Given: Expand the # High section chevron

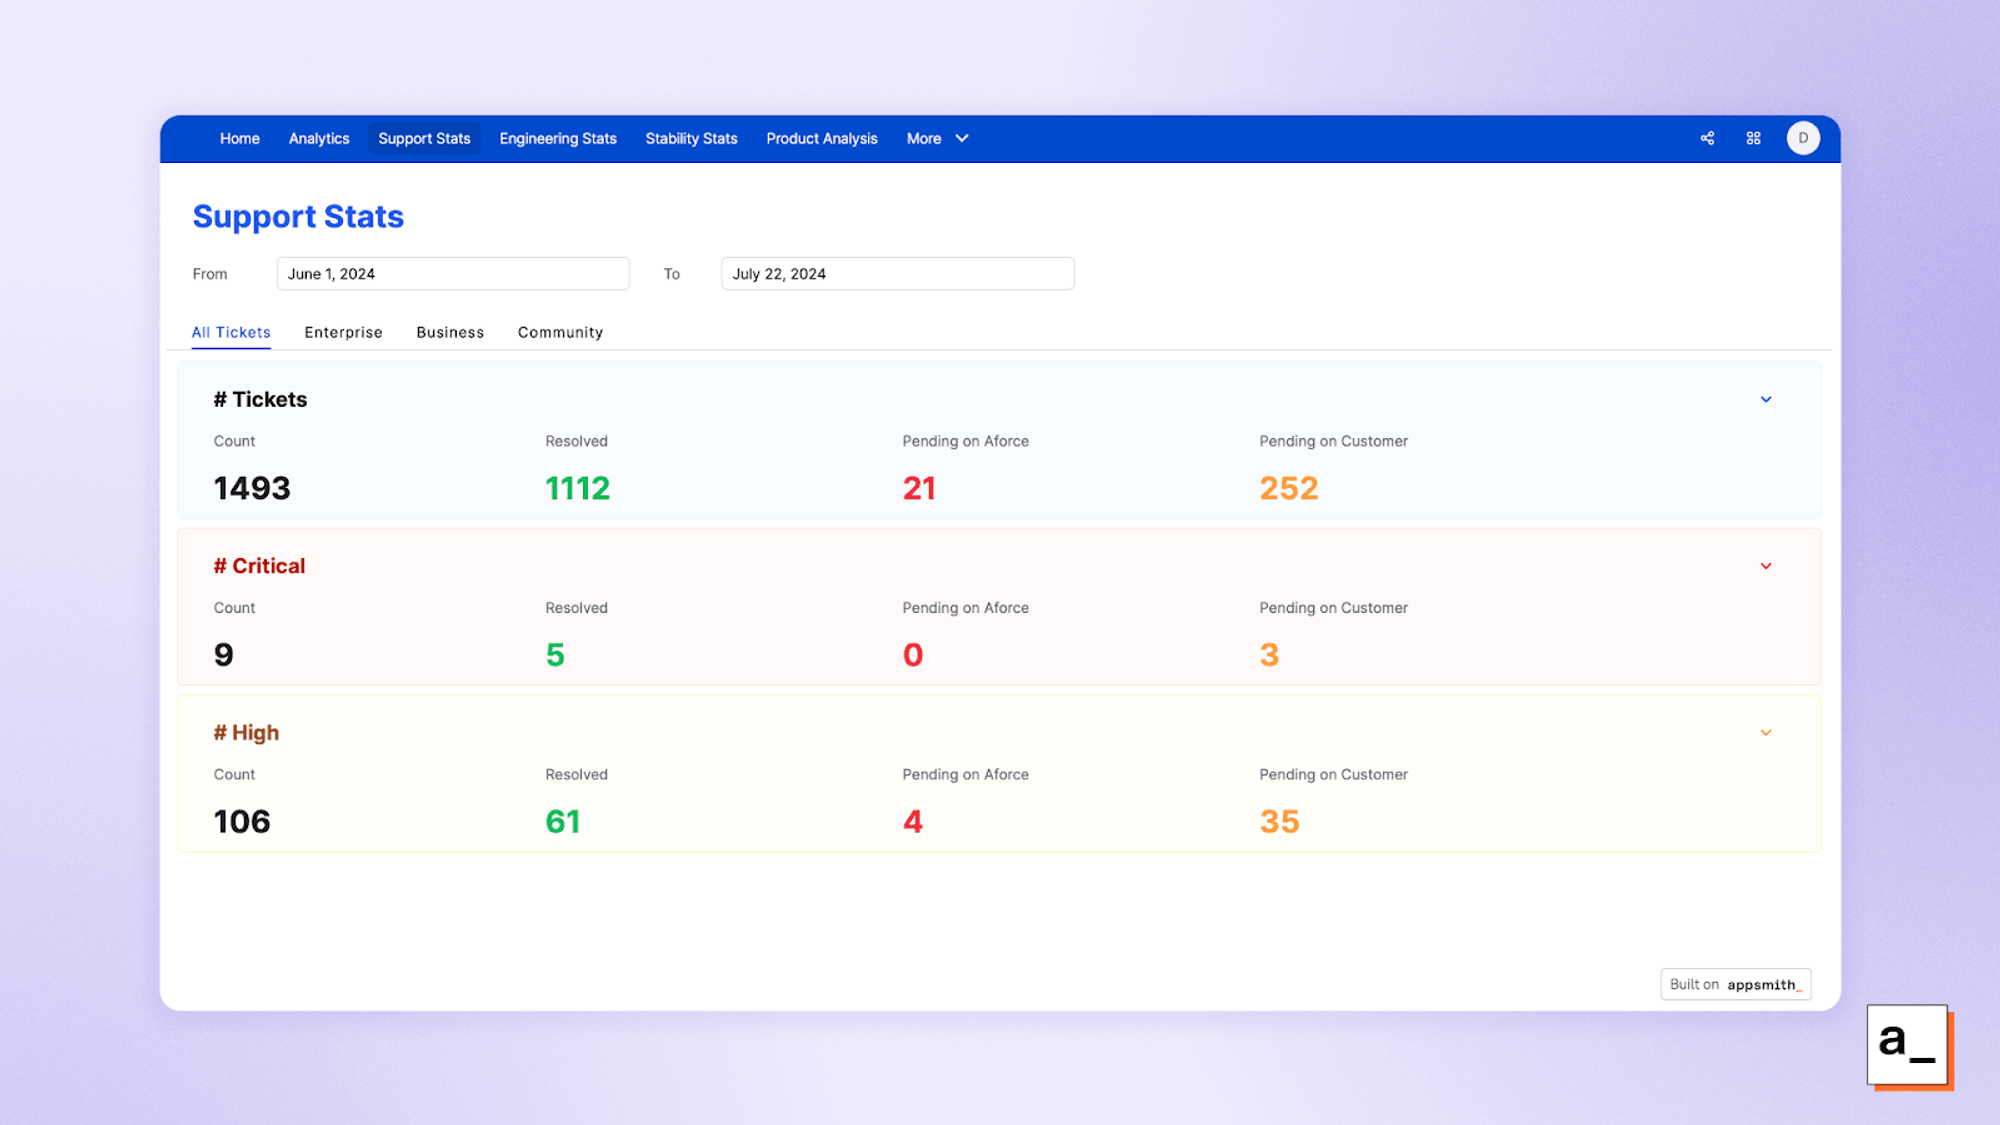Looking at the screenshot, I should point(1766,732).
